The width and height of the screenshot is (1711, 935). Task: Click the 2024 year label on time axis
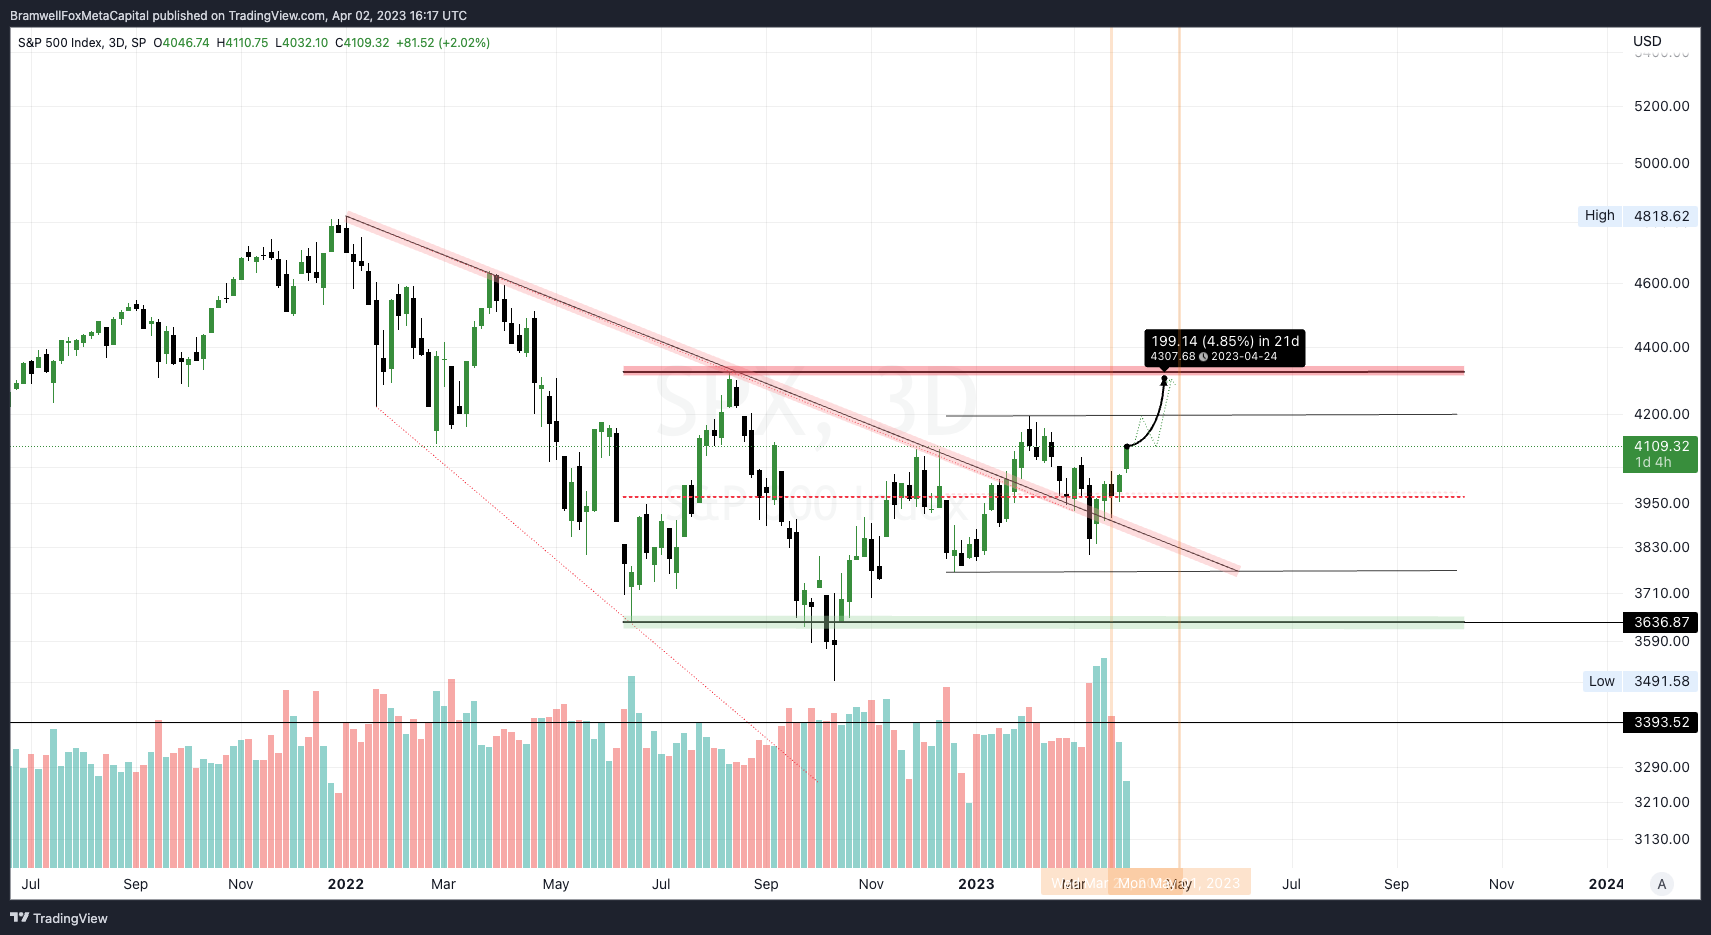pos(1607,884)
